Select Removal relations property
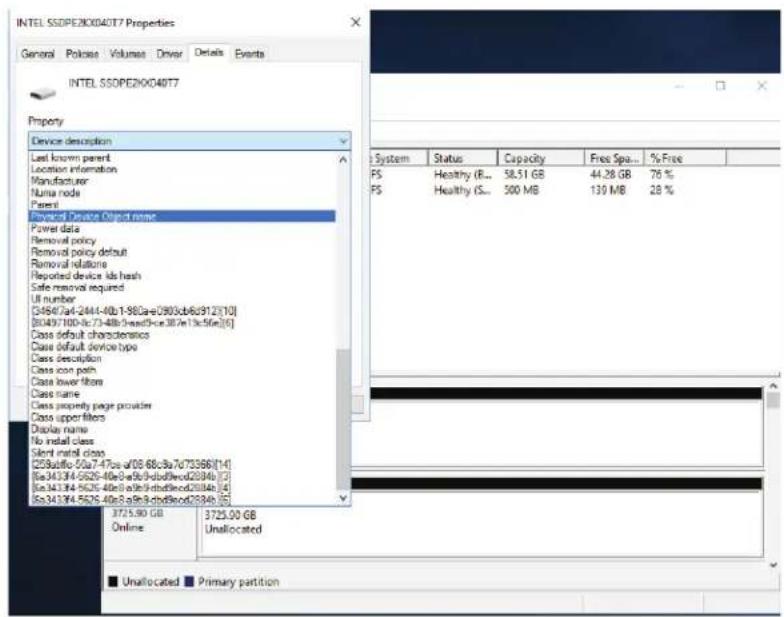784x617 pixels. (x=182, y=264)
